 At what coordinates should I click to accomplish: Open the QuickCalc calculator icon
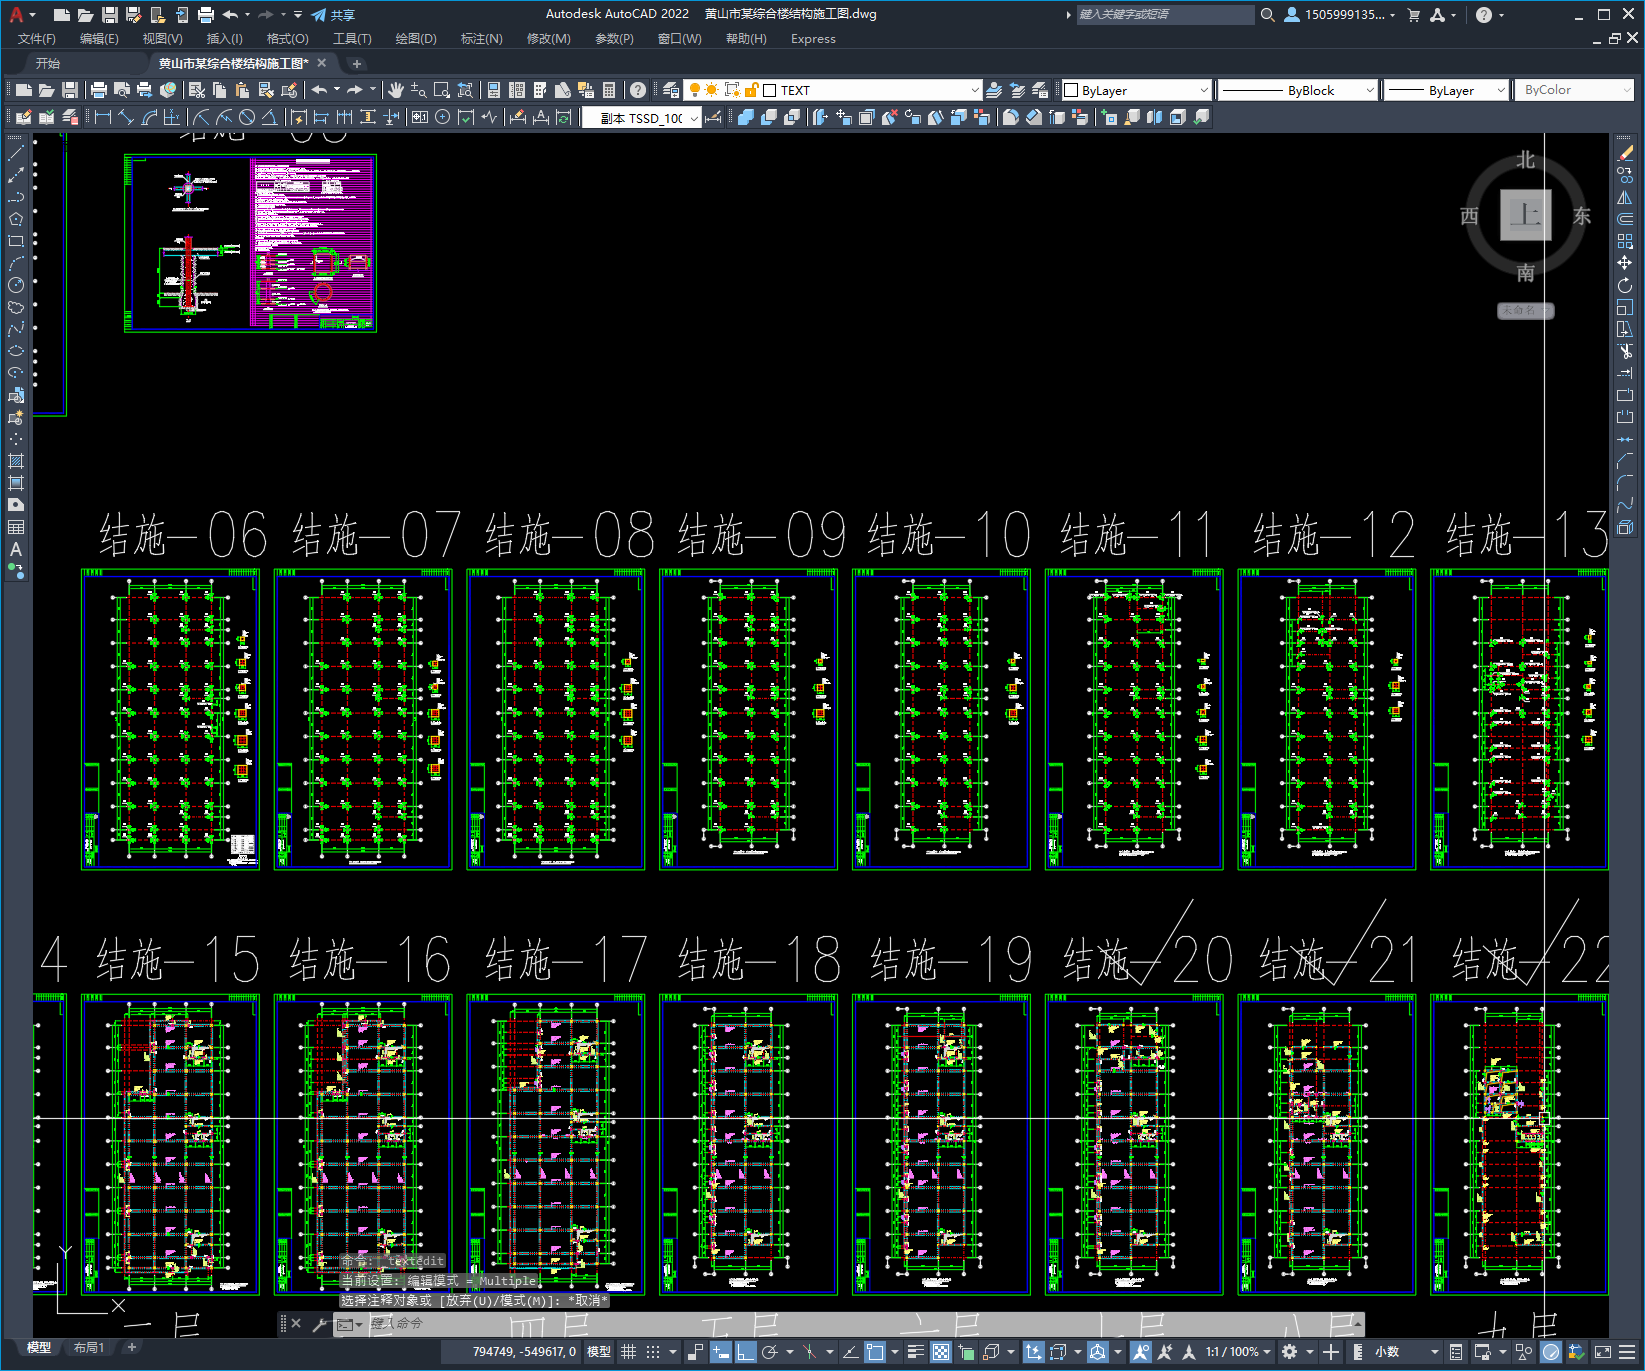[609, 90]
